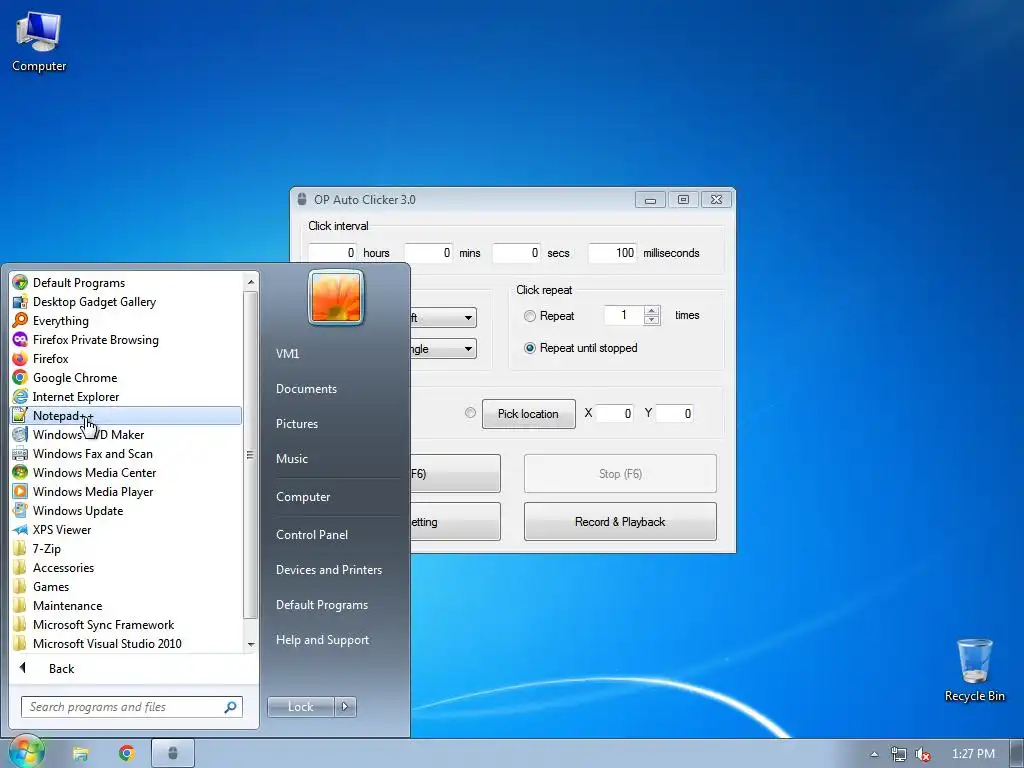This screenshot has height=768, width=1024.
Task: Launch Desktop Gadget Gallery icon
Action: click(x=20, y=302)
